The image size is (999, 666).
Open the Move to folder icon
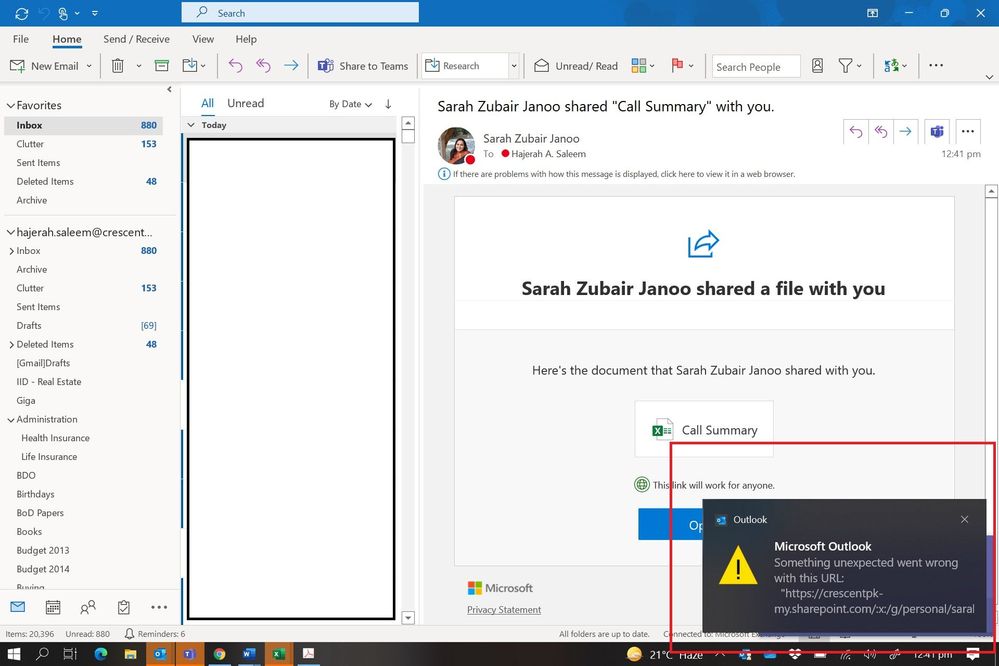(x=190, y=66)
